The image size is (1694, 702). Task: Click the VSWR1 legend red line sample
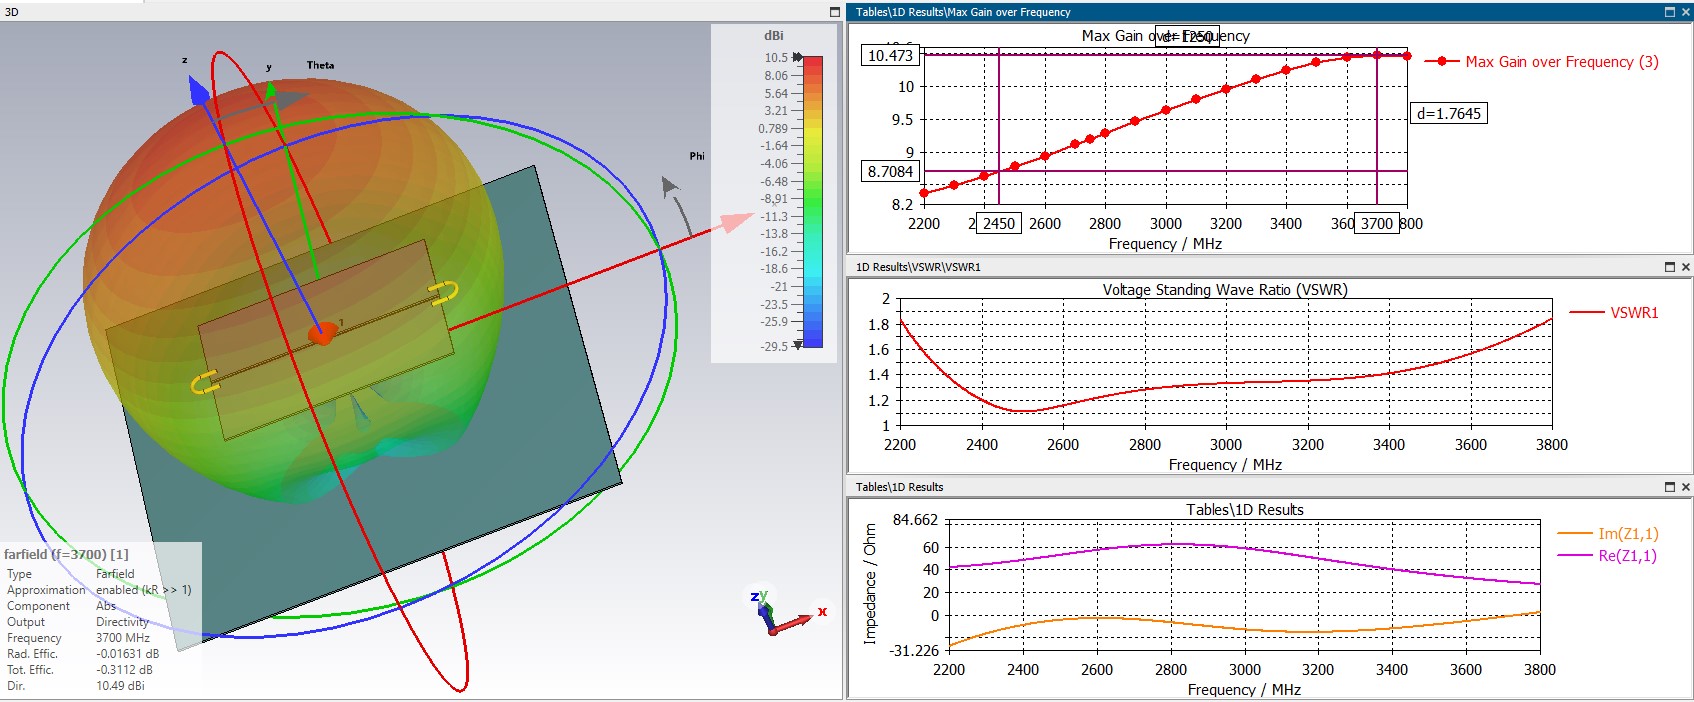pyautogui.click(x=1586, y=313)
